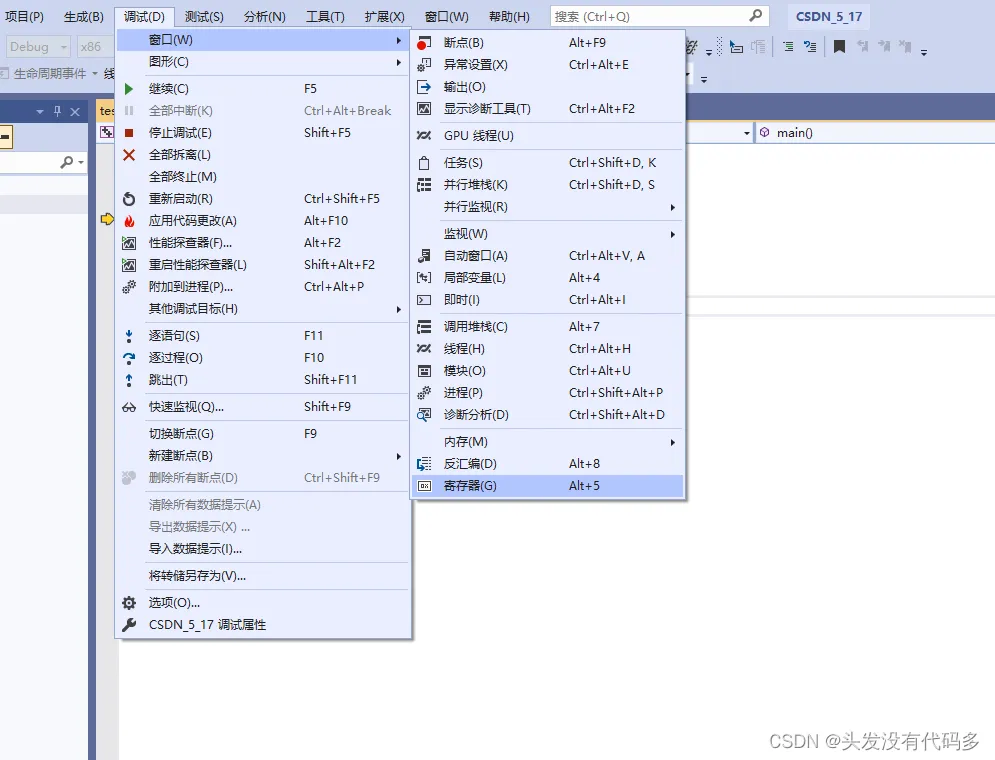Click the 调用堆栈(C) call stack icon

click(424, 327)
